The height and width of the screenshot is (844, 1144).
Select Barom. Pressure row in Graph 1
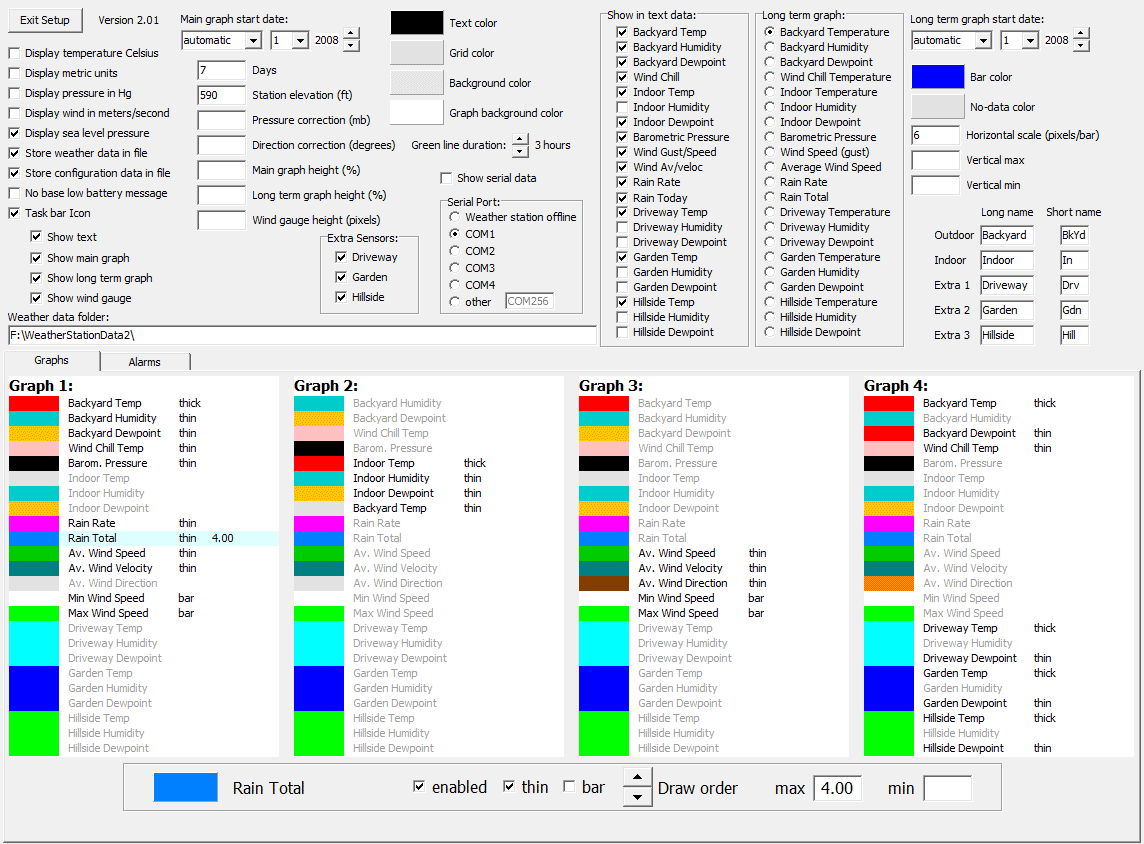[x=144, y=463]
